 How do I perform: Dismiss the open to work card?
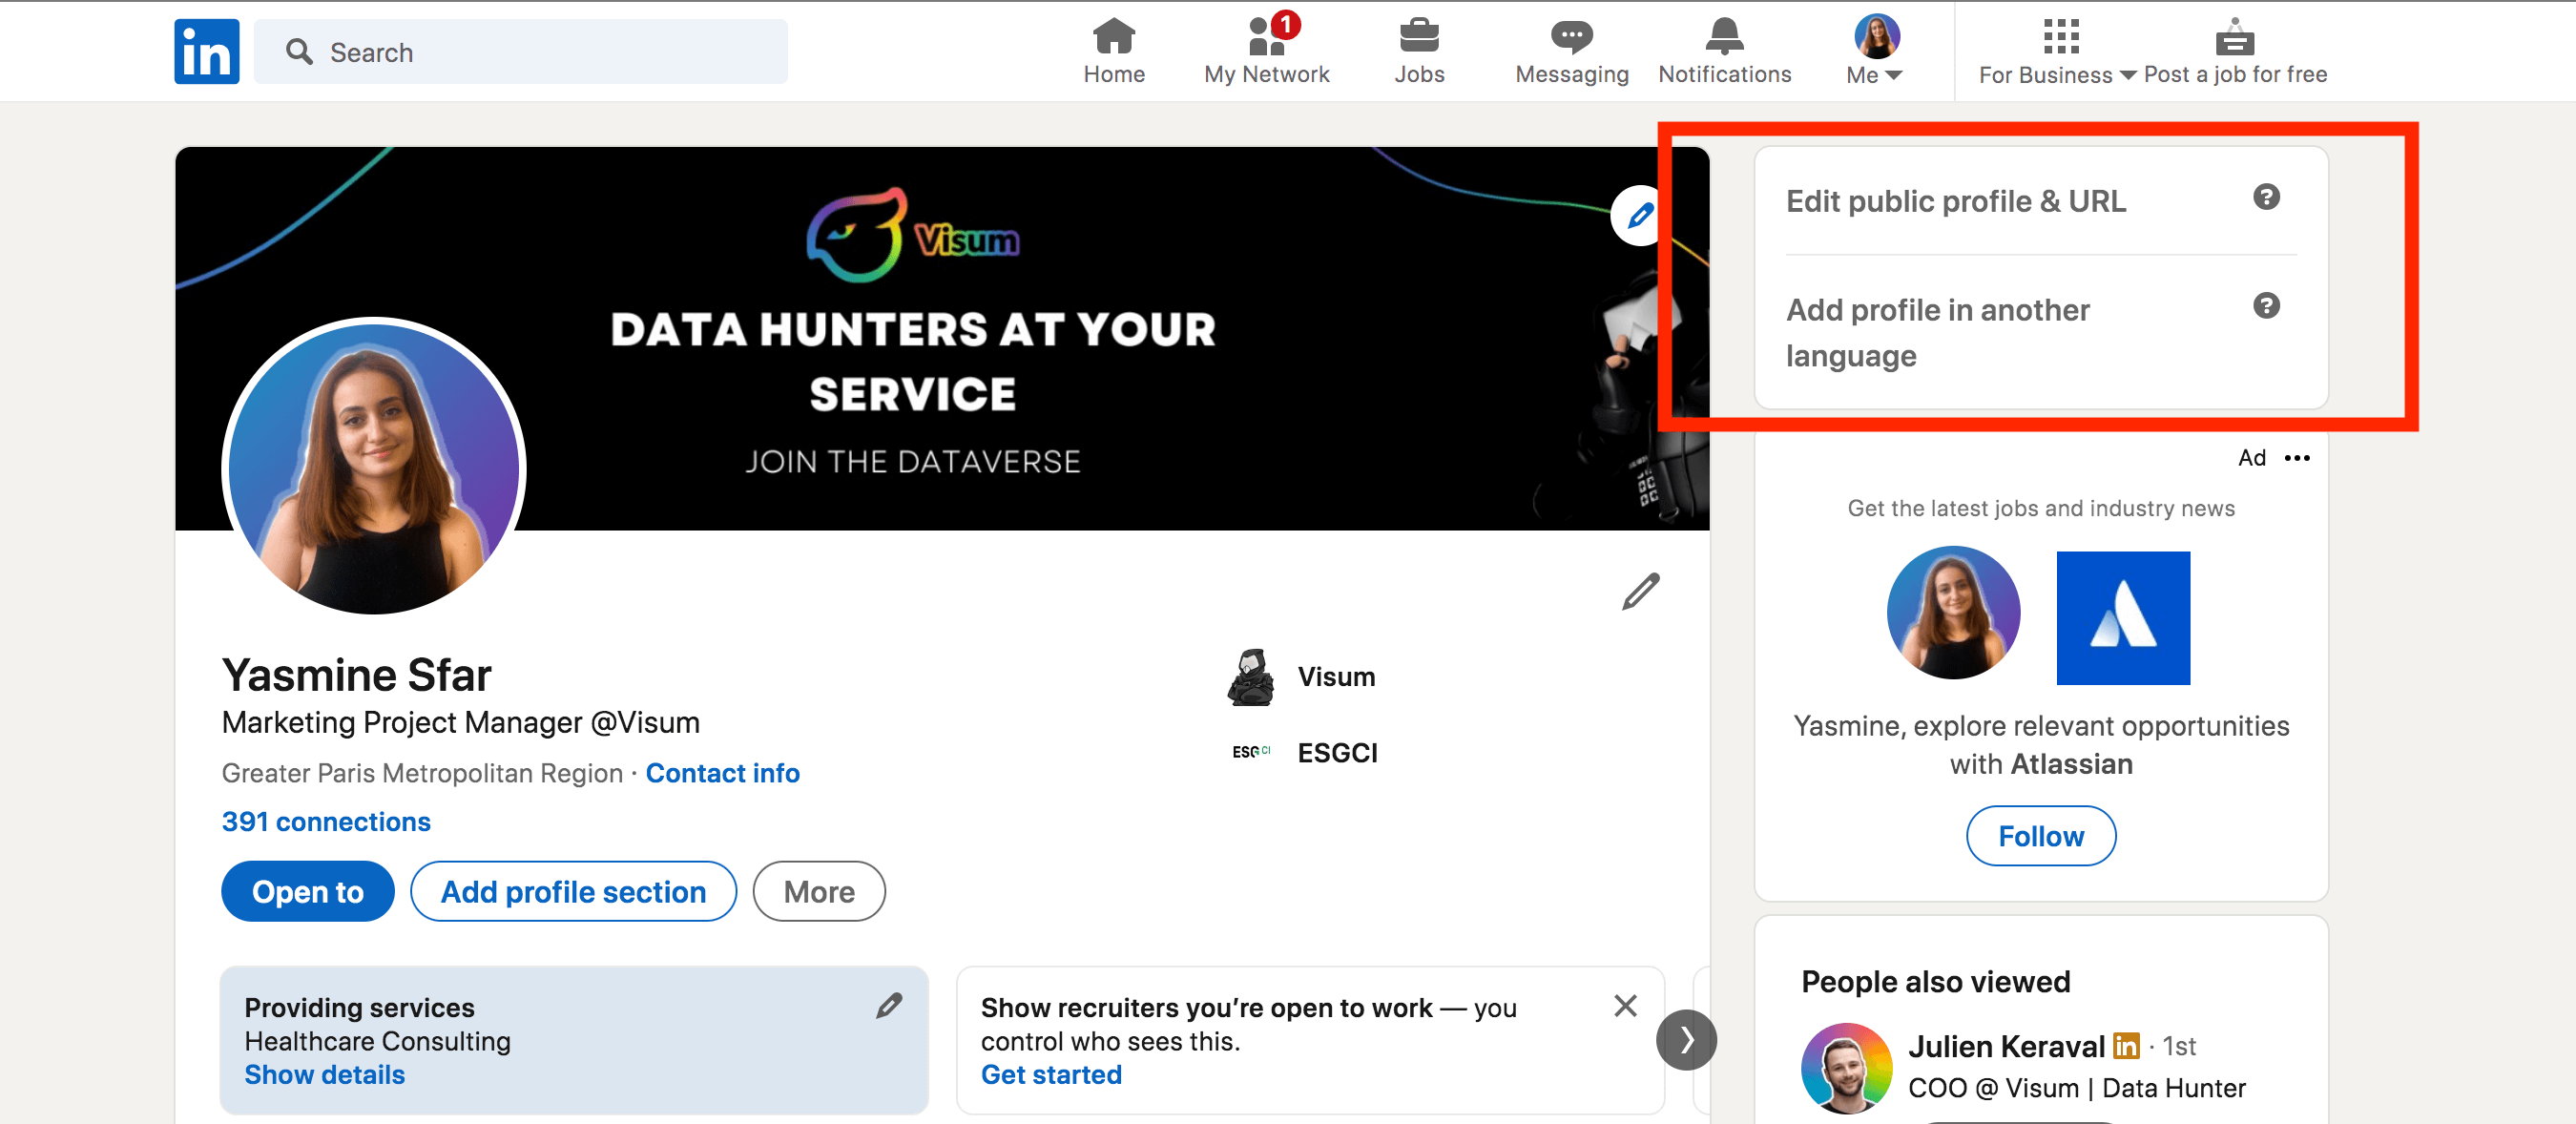(1624, 1006)
